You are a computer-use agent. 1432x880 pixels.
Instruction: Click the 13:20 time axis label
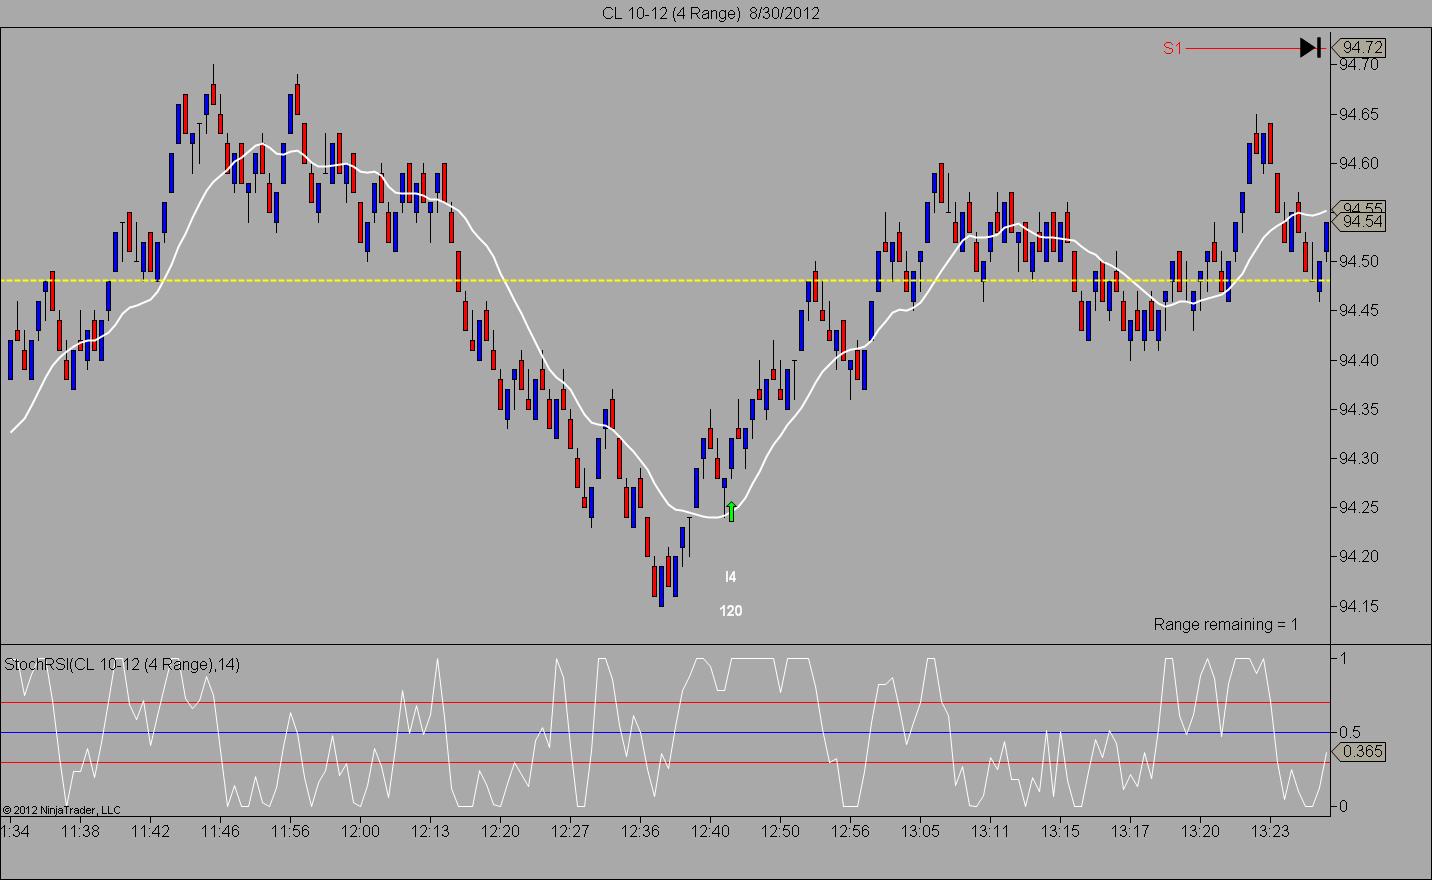pos(1200,831)
